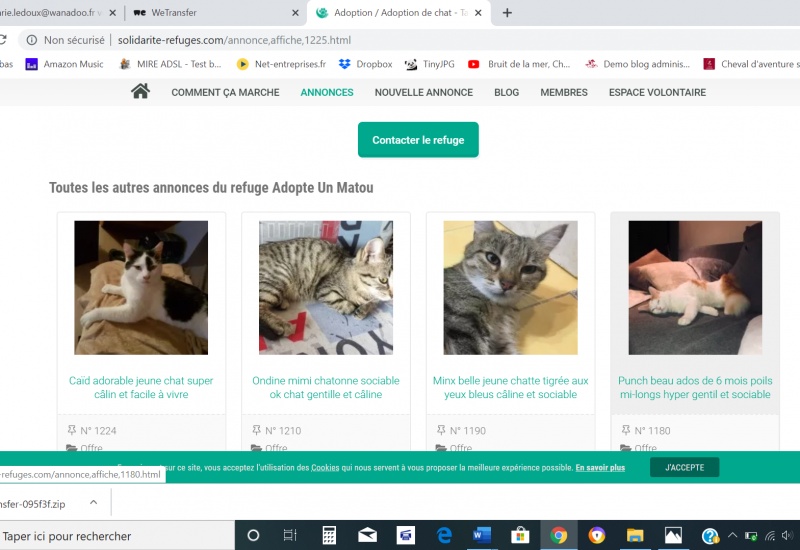Show hidden system tray icons
Image resolution: width=800 pixels, height=550 pixels.
pos(732,535)
